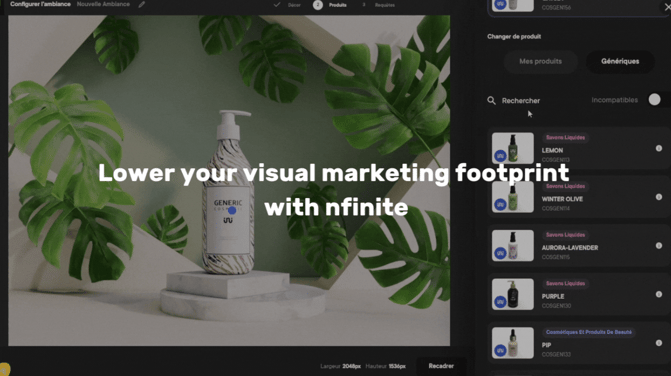
Task: Click the AURORA-LAVENDER product name
Action: (570, 248)
